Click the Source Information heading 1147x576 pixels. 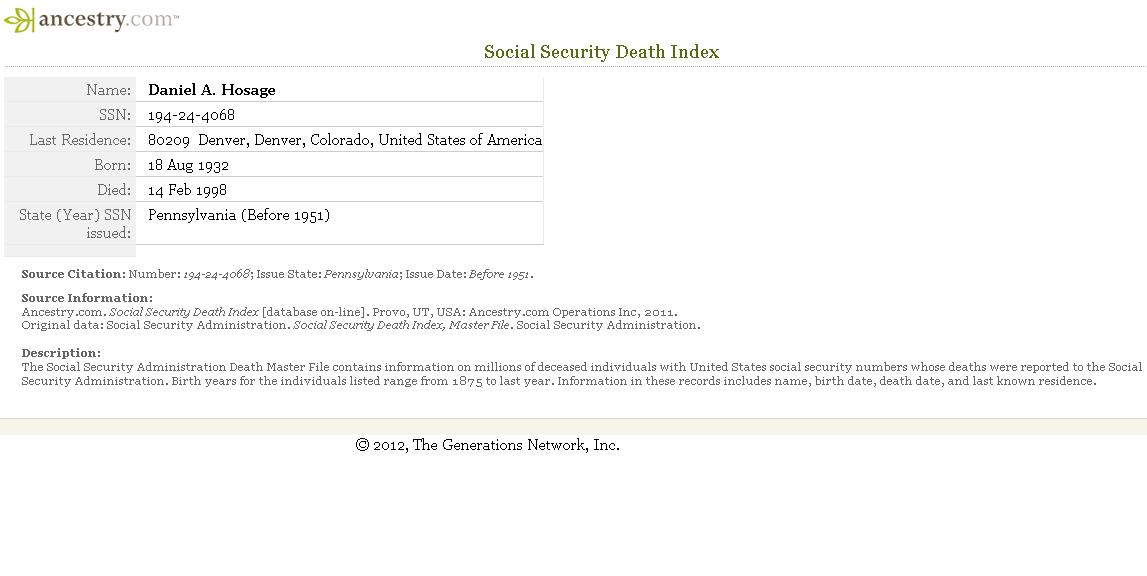coord(87,298)
